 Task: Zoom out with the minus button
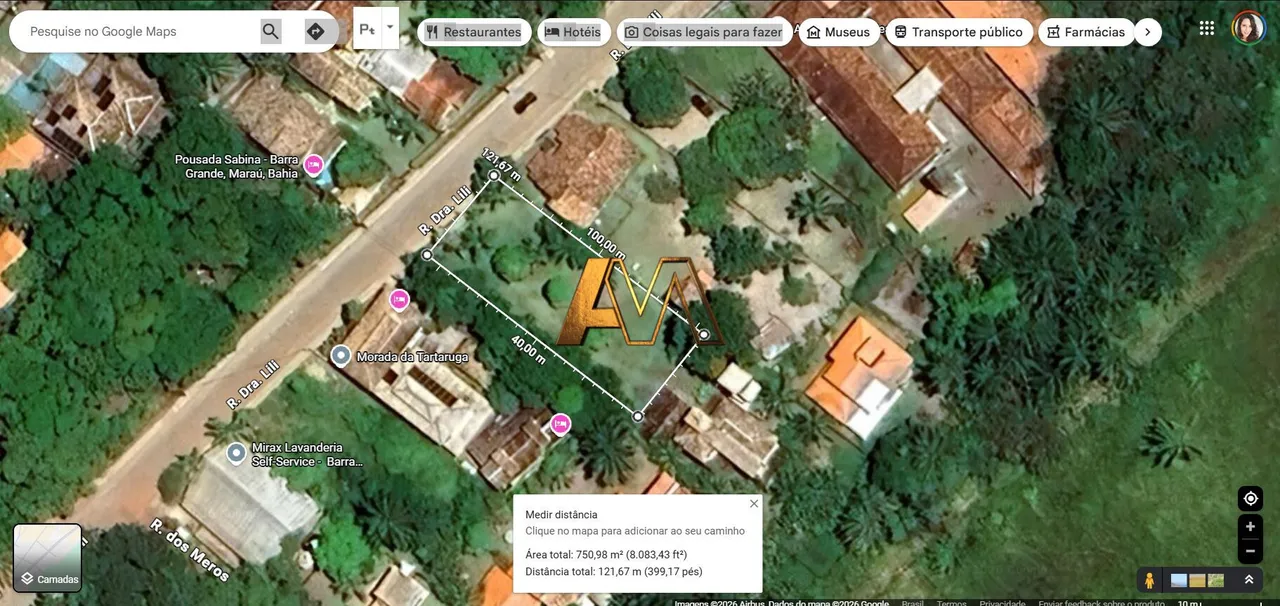(1250, 551)
